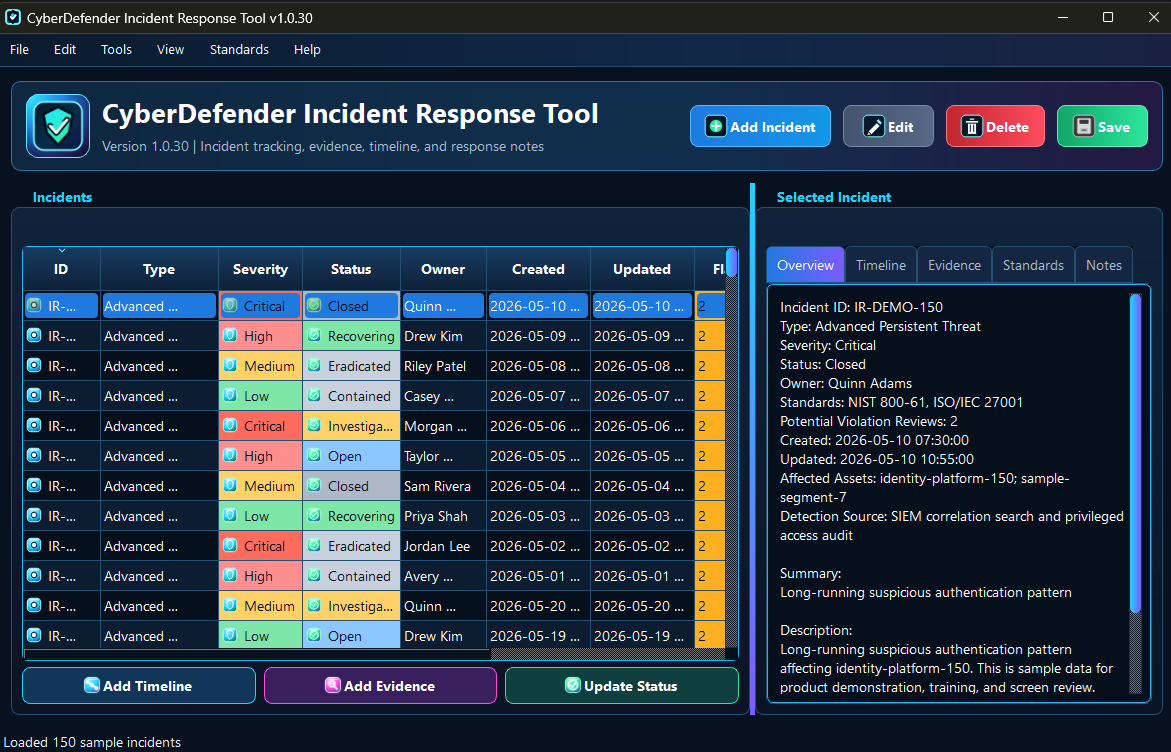Viewport: 1171px width, 752px height.
Task: Switch to the Evidence tab
Action: pos(954,265)
